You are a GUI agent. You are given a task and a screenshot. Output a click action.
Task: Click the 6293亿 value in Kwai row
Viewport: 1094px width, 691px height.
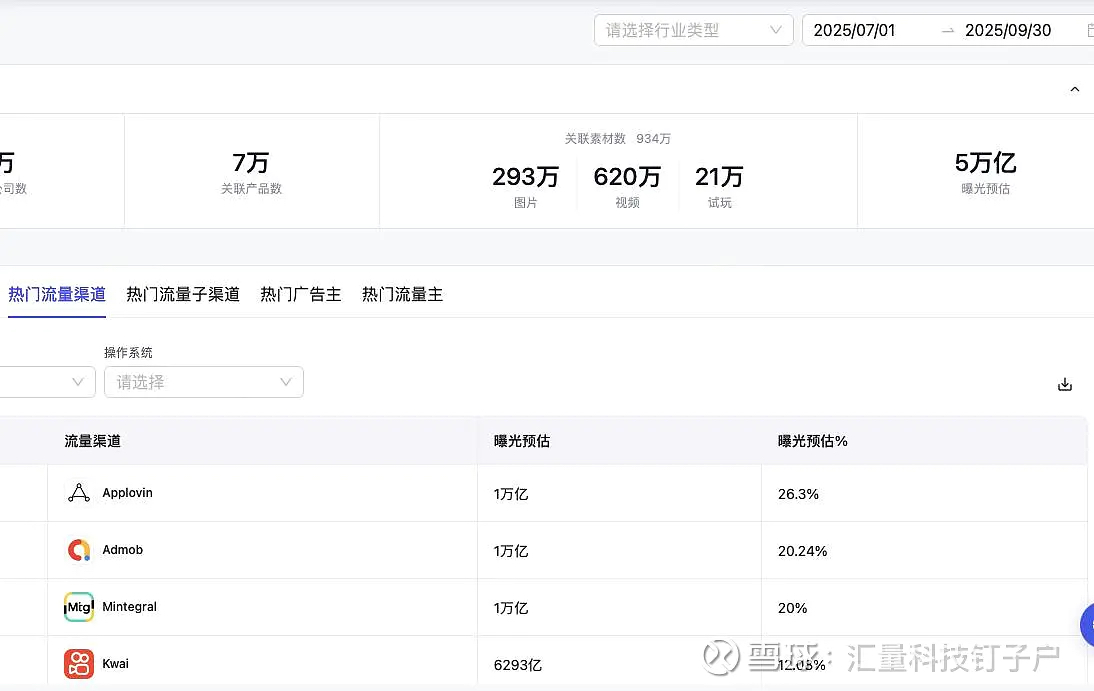click(x=517, y=665)
